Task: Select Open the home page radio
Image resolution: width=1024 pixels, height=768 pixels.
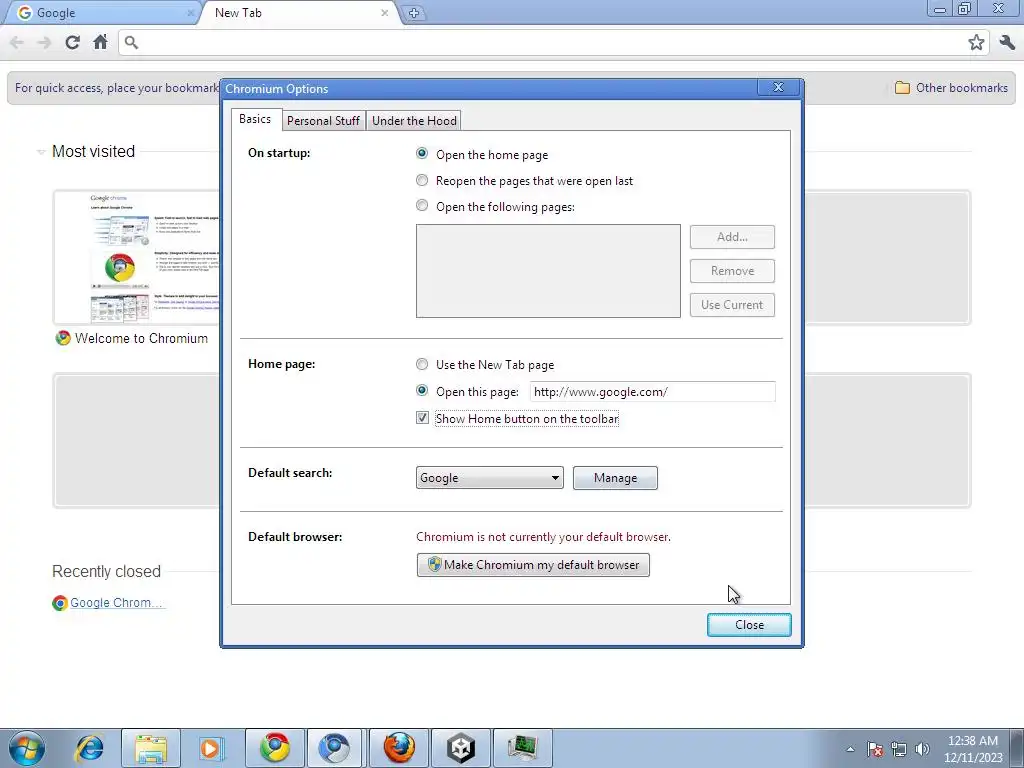Action: [422, 153]
